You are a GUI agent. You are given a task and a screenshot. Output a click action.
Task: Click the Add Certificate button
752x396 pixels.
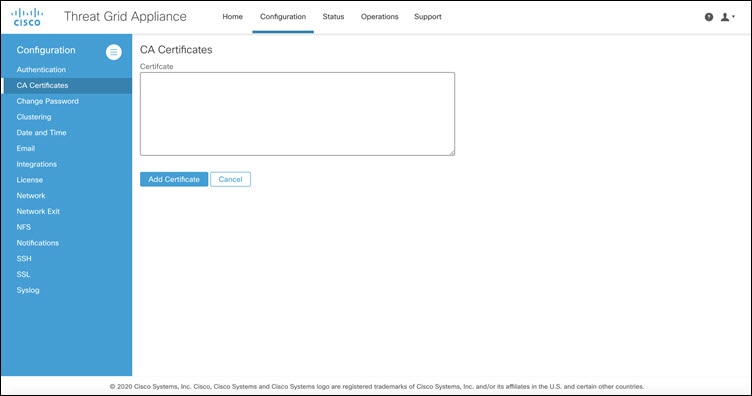pyautogui.click(x=174, y=179)
